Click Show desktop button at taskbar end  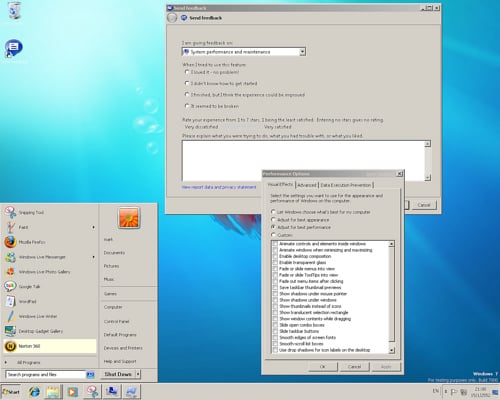495,392
